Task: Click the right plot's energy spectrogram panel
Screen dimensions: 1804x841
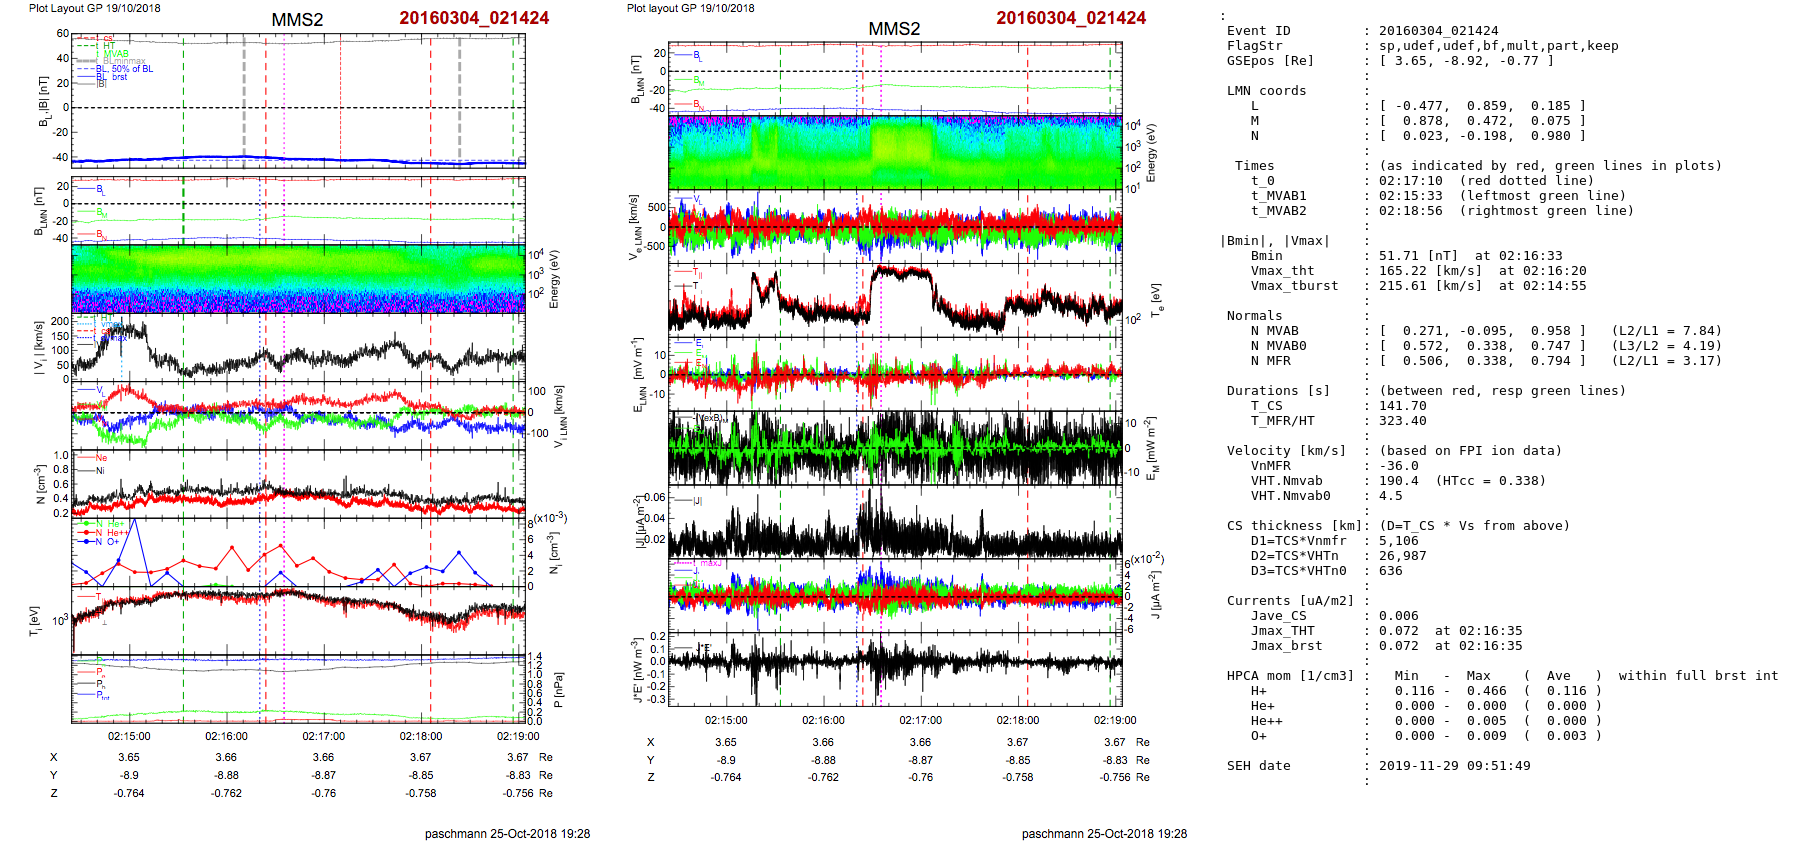Action: [894, 152]
